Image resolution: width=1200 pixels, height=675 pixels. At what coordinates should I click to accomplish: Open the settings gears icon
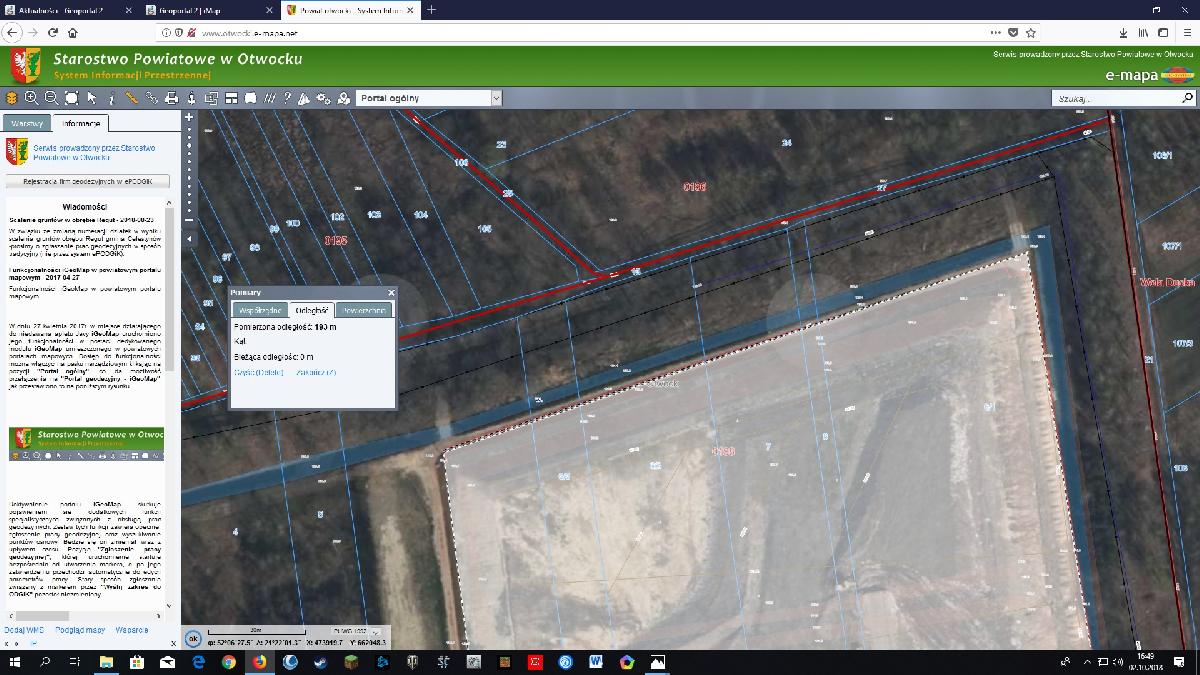point(323,98)
